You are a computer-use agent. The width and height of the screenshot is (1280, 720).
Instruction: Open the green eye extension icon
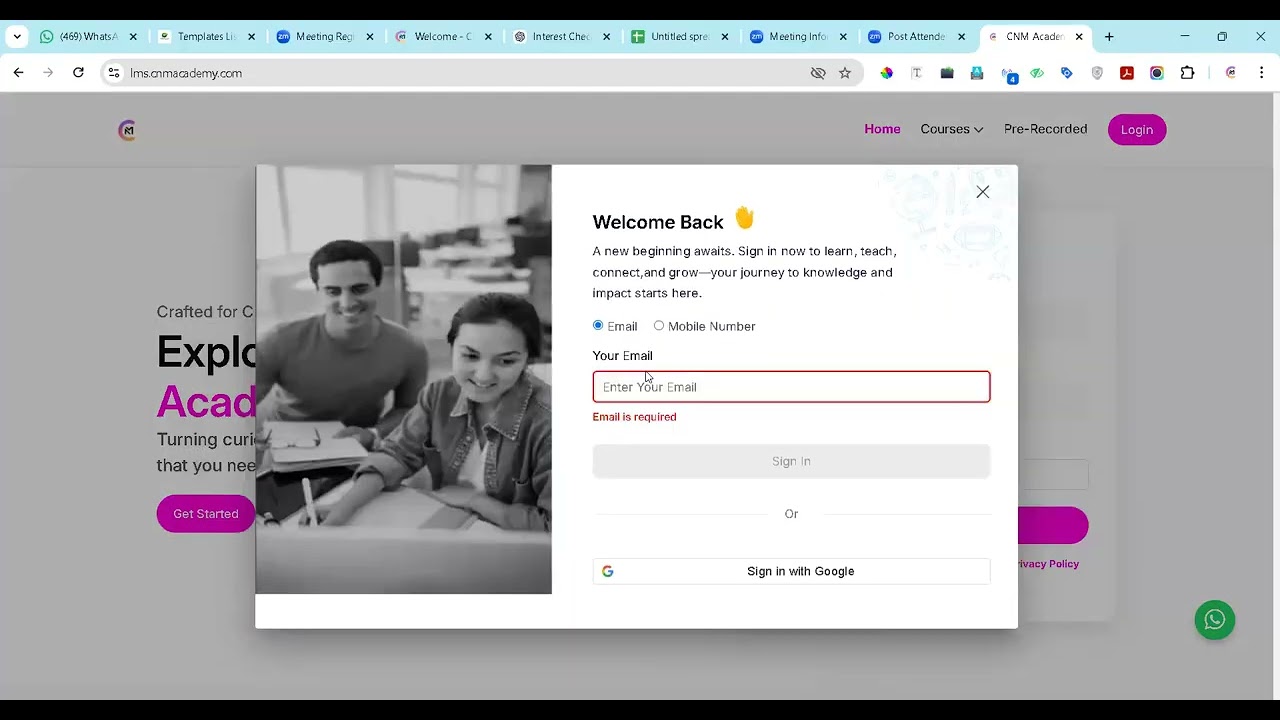tap(1037, 73)
